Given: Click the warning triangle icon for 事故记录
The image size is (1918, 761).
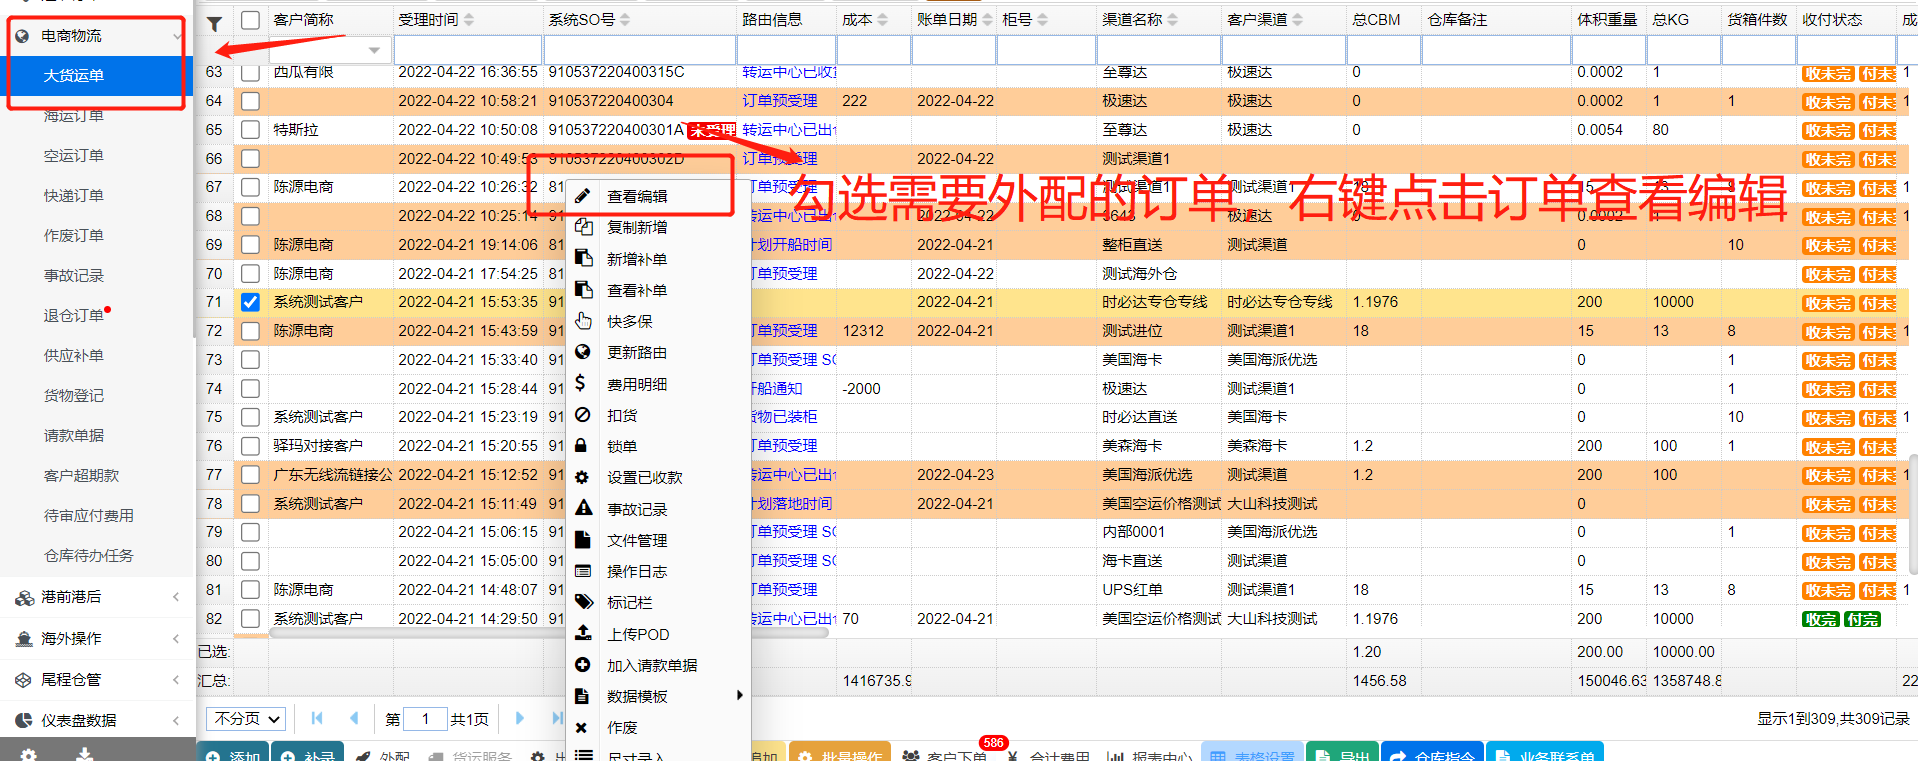Looking at the screenshot, I should tap(583, 508).
